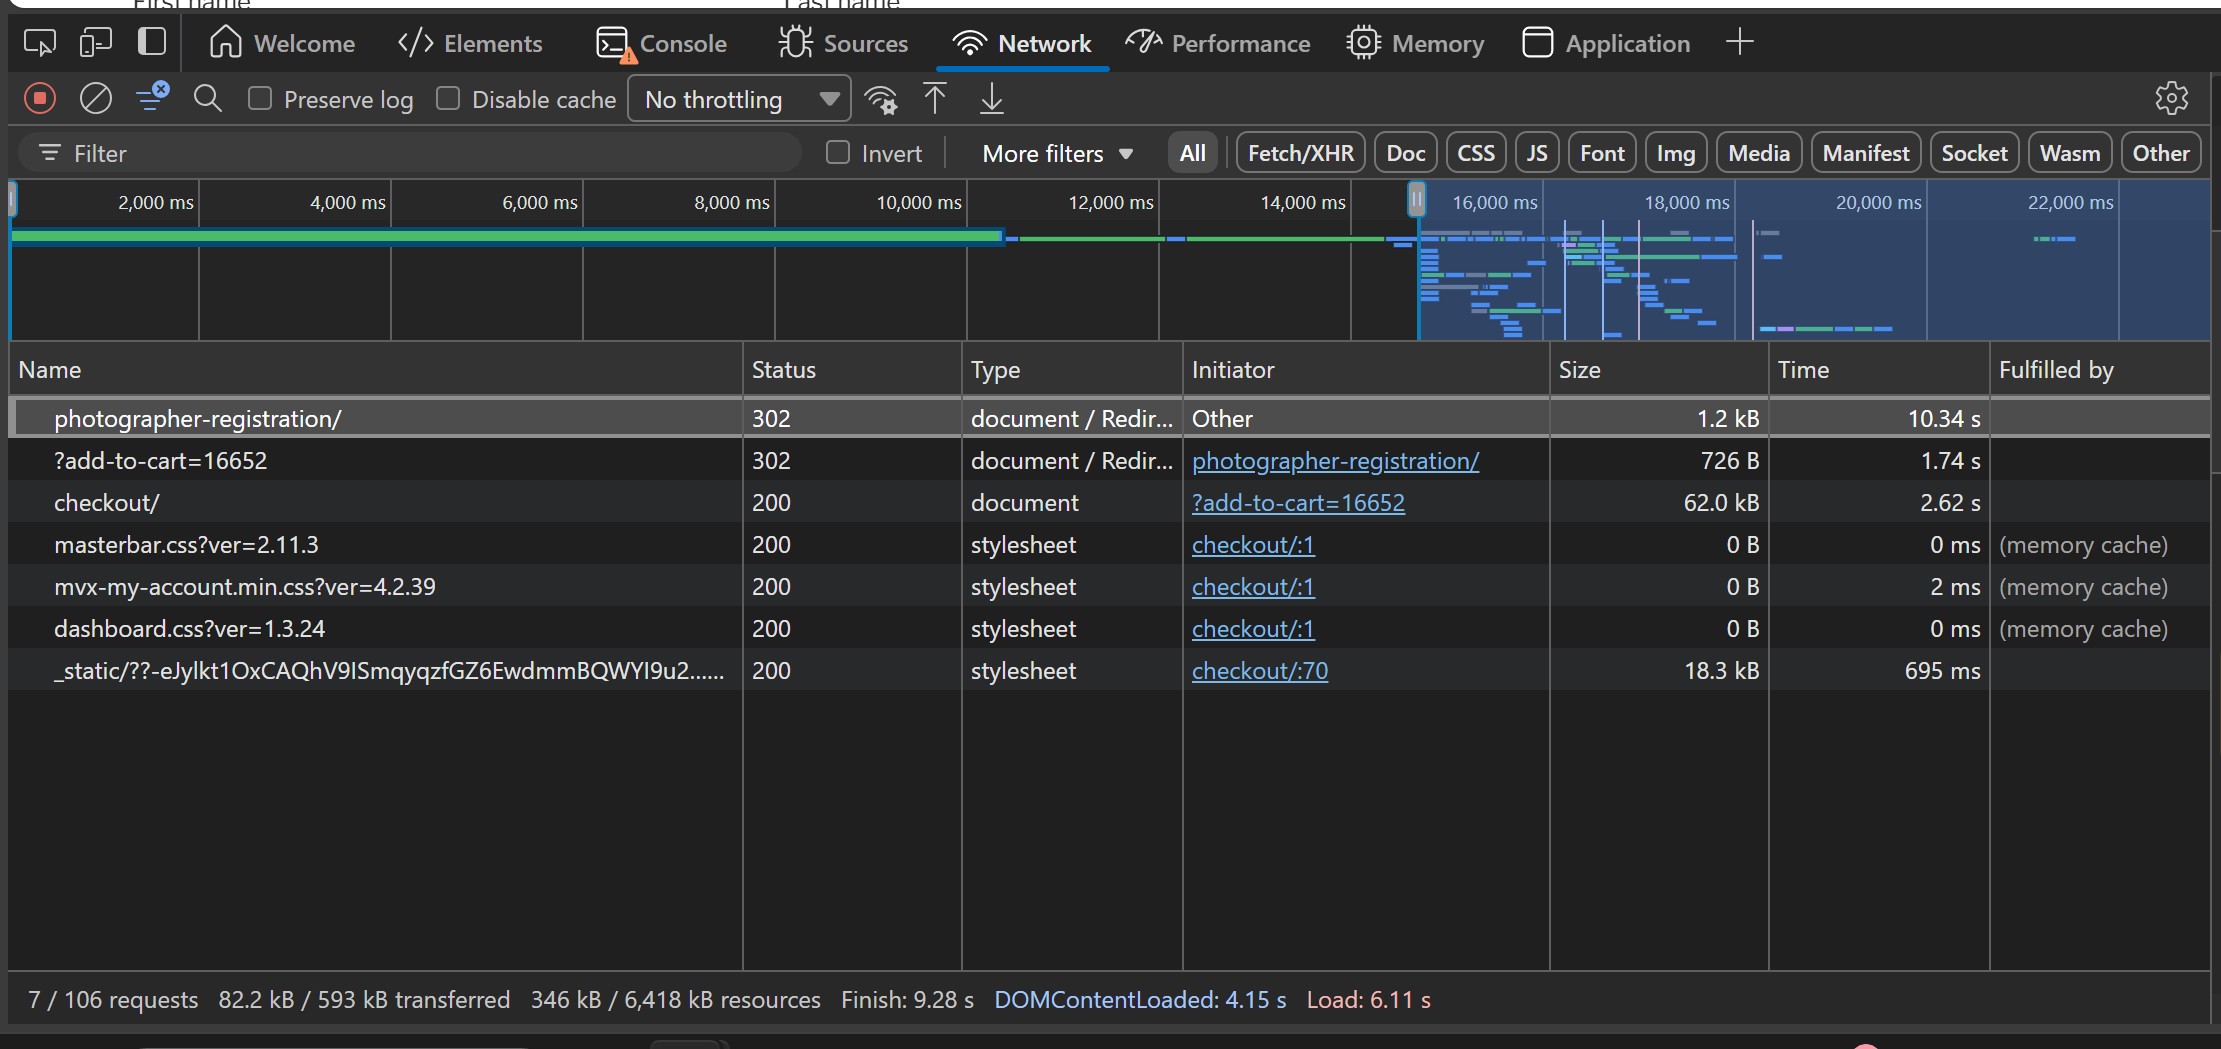Open the Performance tab

1218,43
